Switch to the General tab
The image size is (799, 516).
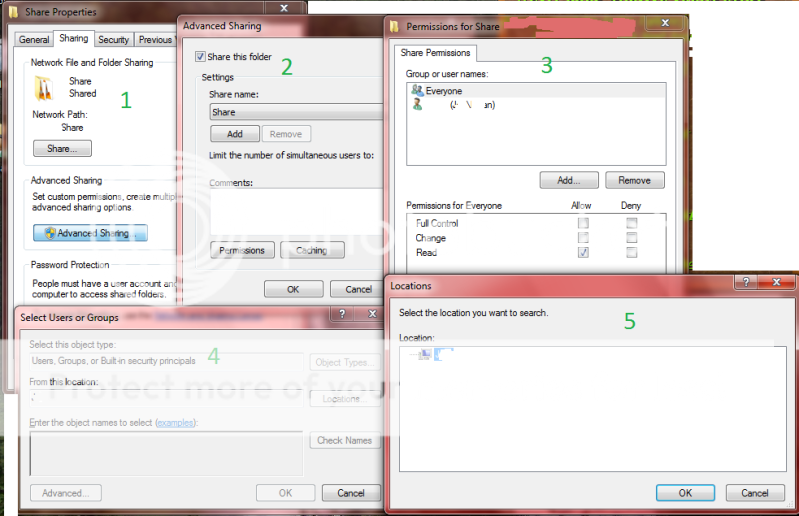[34, 40]
